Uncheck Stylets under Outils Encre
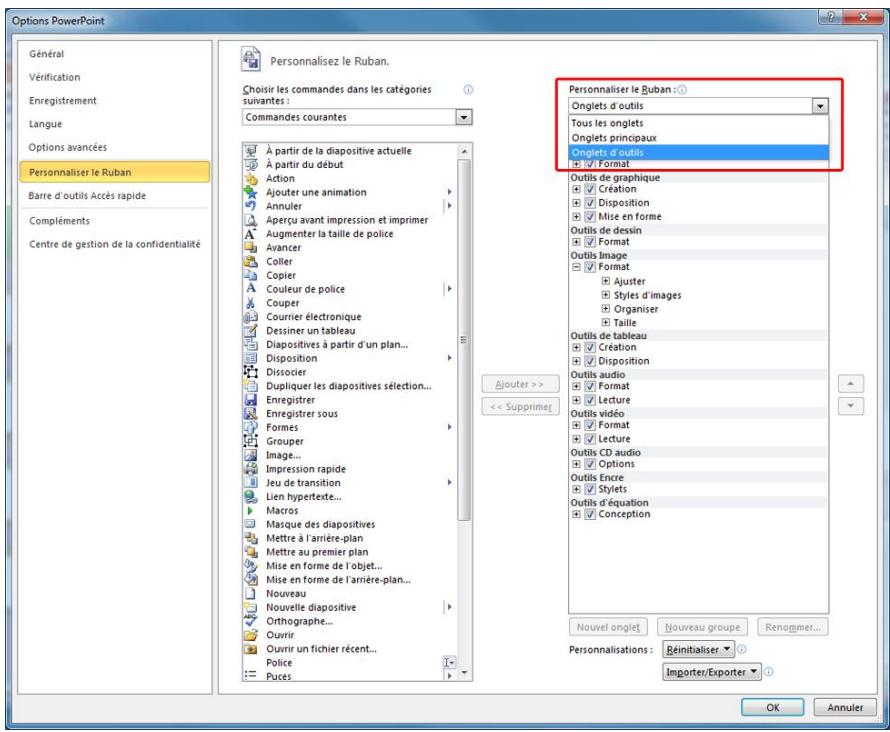 point(590,489)
